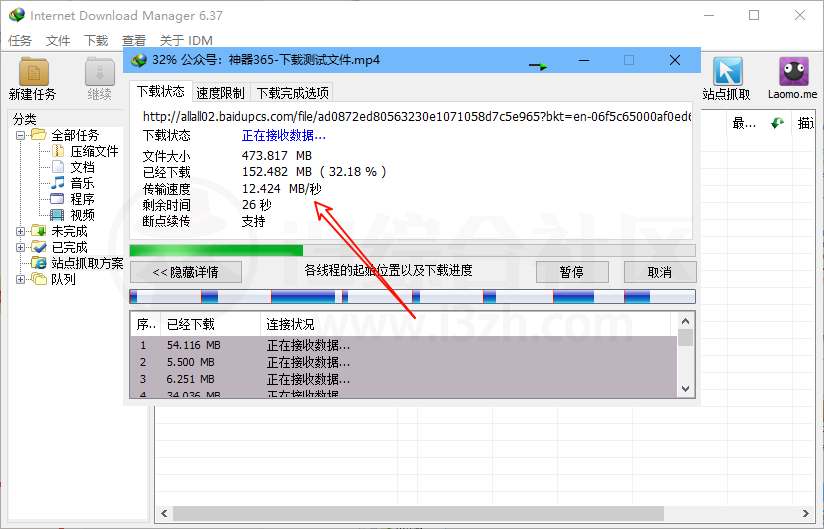Click the 暂停 pause button
824x529 pixels.
pos(571,271)
